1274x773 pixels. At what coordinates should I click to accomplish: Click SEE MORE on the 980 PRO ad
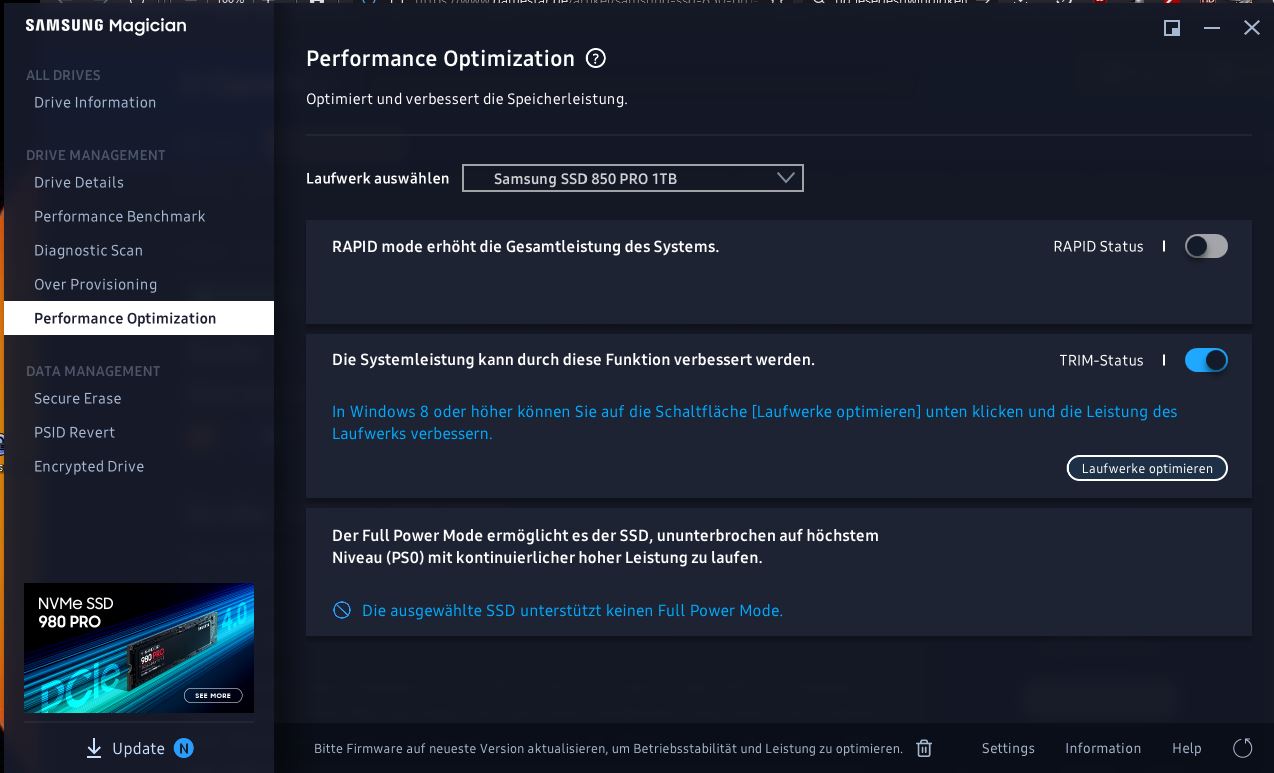213,695
